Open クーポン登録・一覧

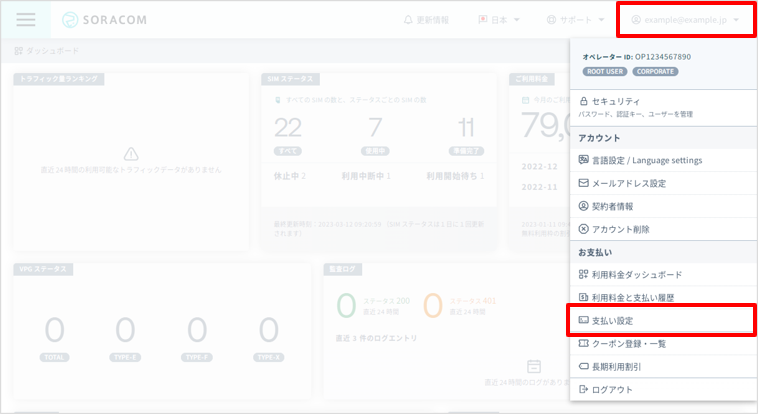(663, 343)
